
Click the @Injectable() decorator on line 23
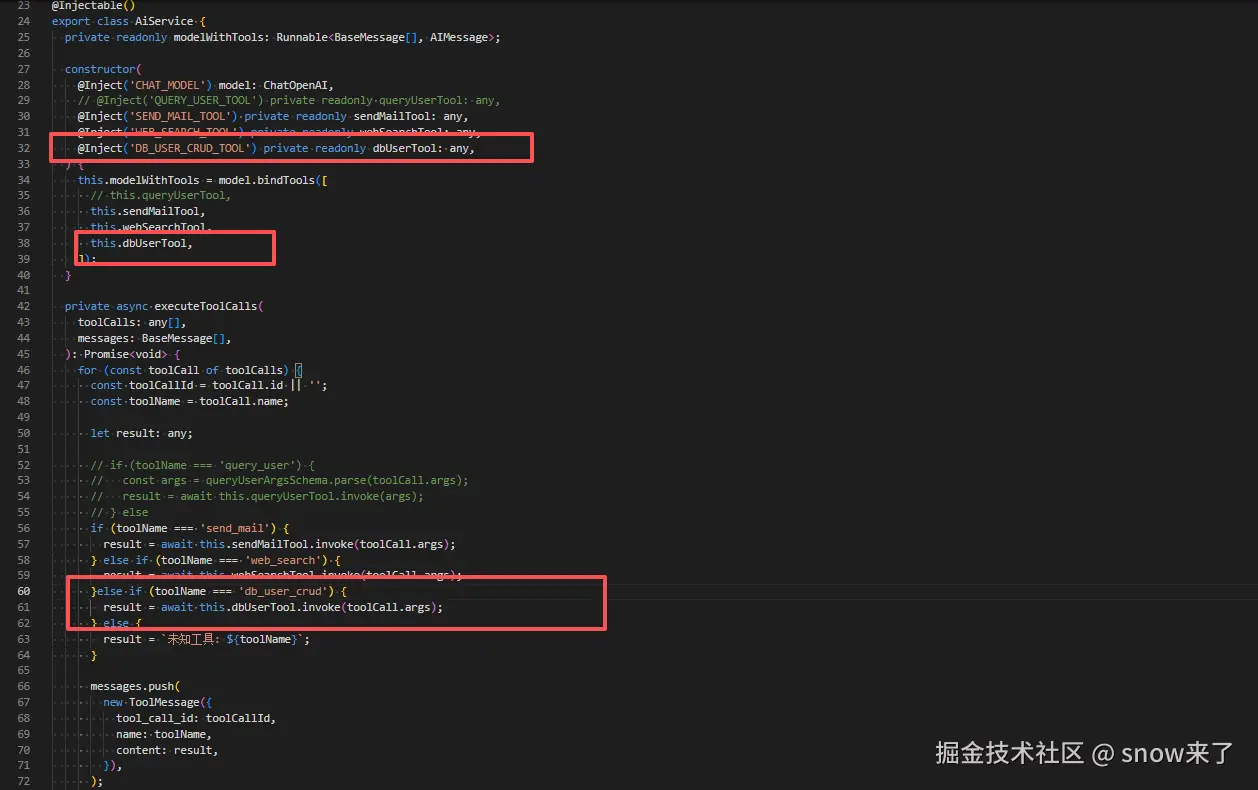click(x=94, y=6)
